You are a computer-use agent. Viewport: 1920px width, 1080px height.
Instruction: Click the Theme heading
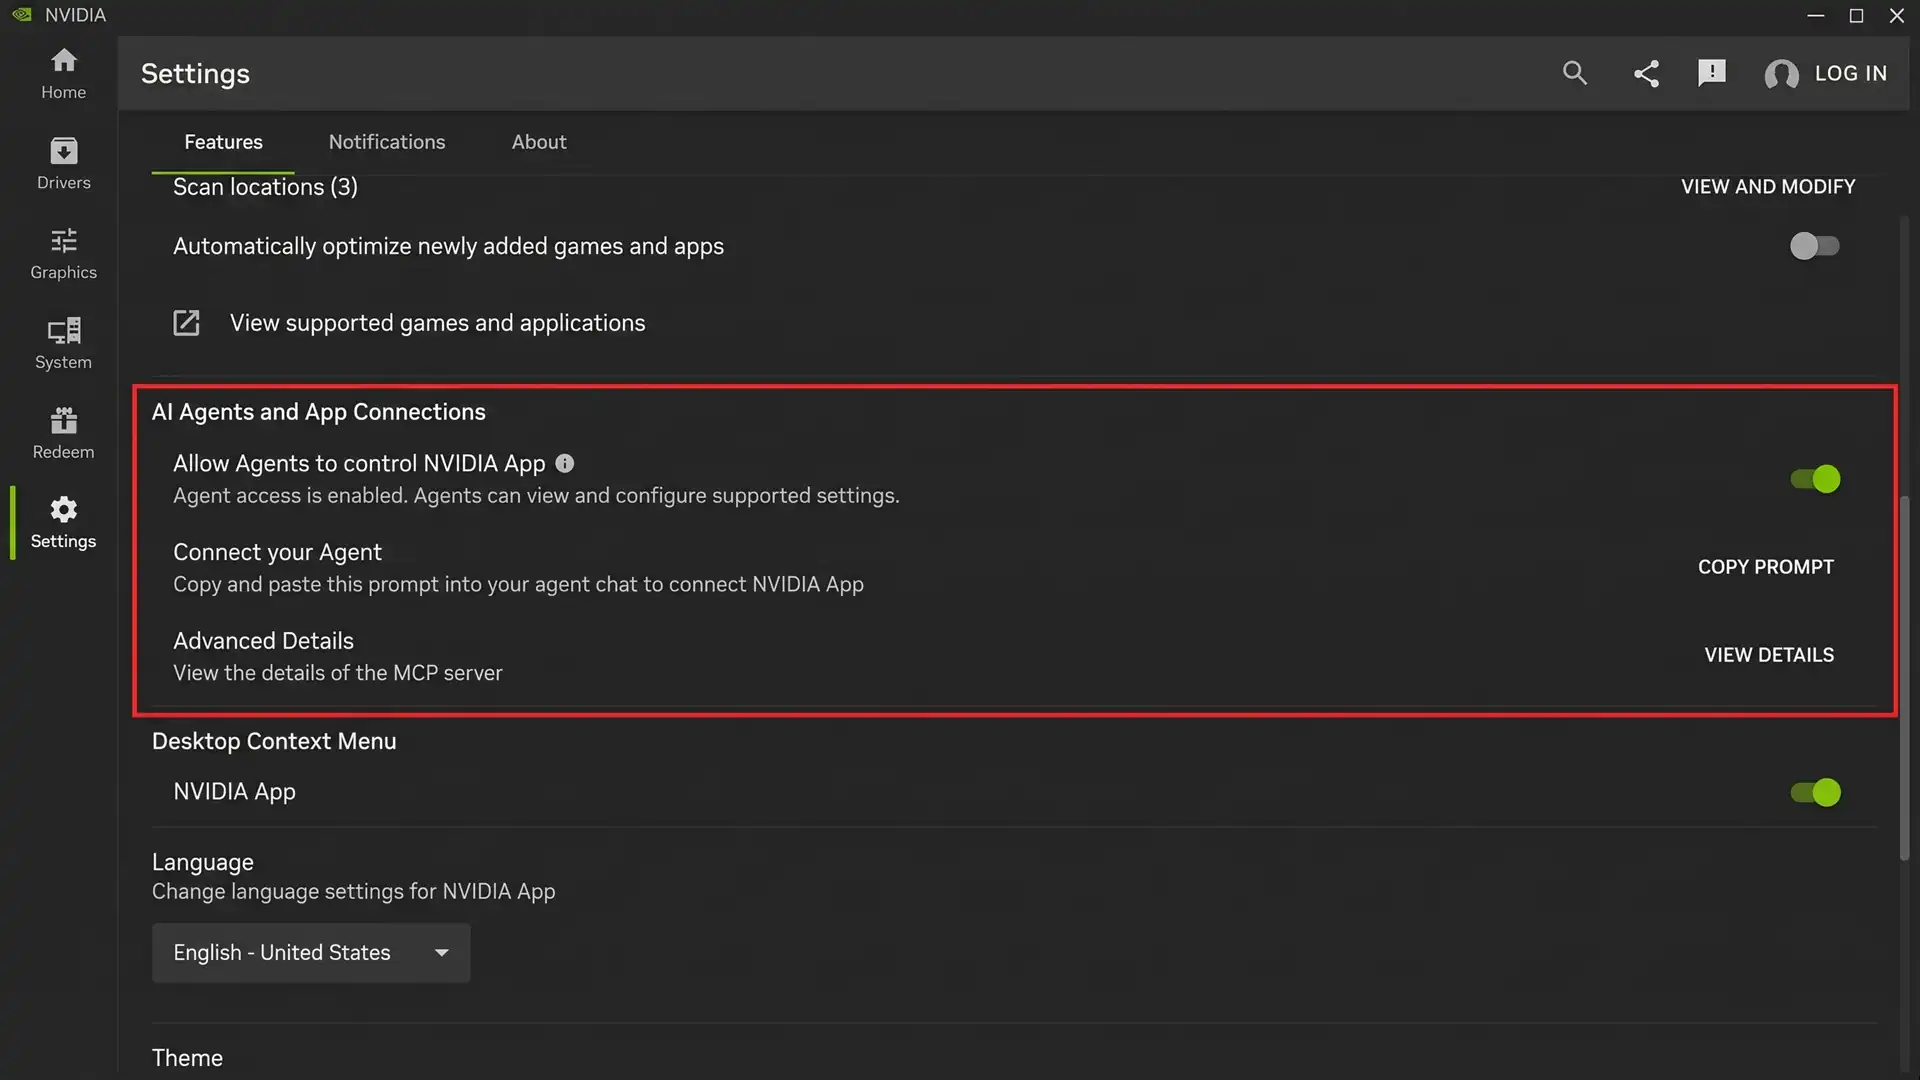tap(187, 1058)
